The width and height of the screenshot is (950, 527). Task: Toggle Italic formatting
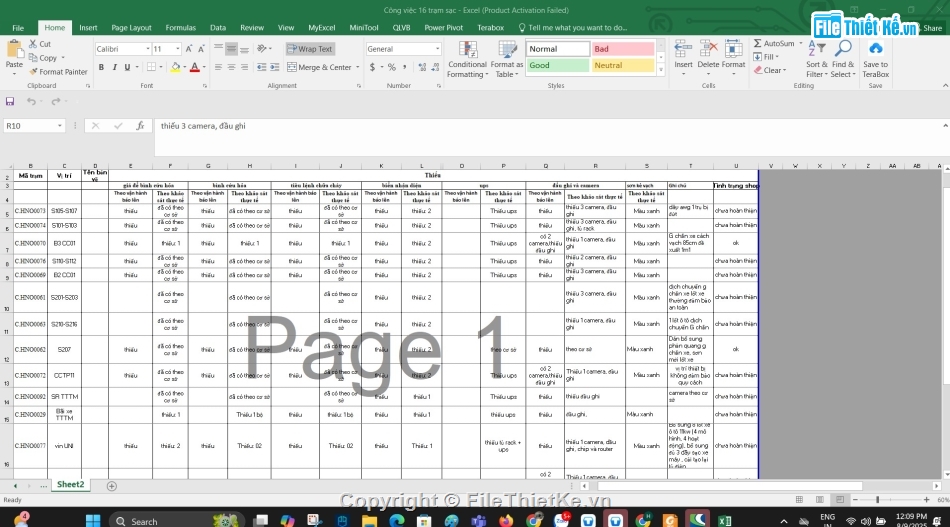(x=114, y=67)
